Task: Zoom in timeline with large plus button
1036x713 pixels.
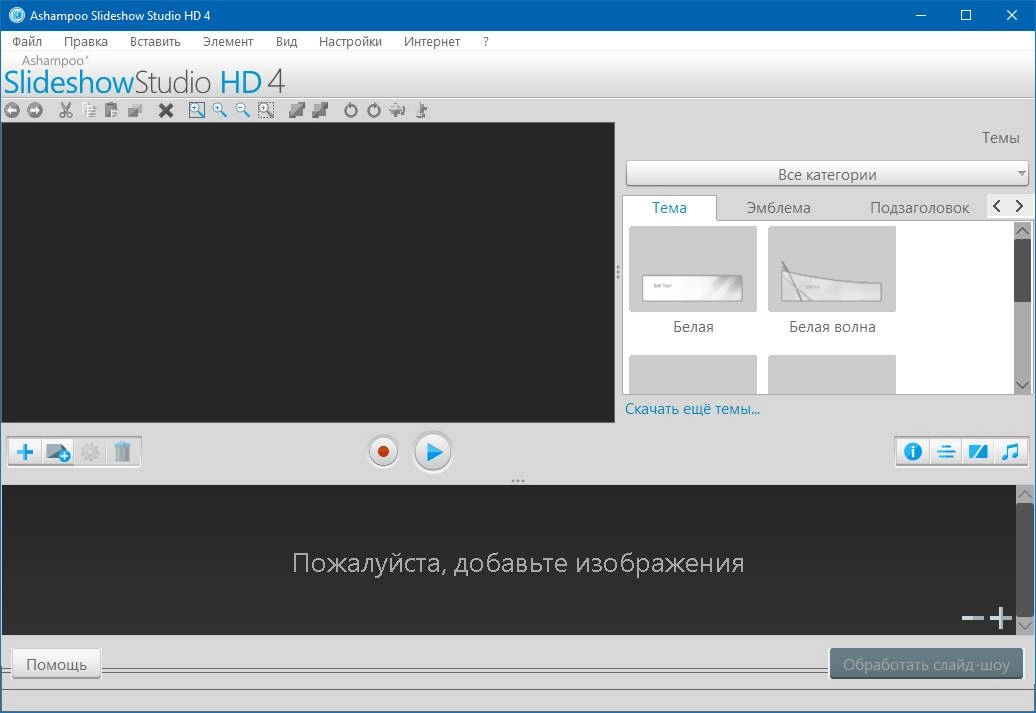Action: point(1001,618)
